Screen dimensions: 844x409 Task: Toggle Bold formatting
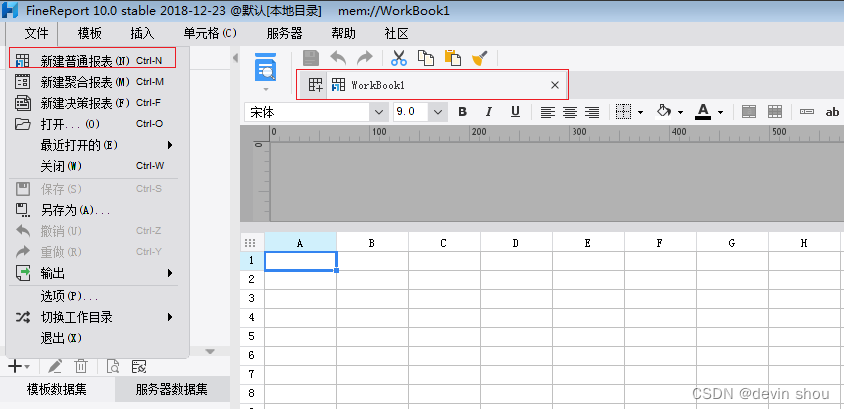tap(462, 112)
